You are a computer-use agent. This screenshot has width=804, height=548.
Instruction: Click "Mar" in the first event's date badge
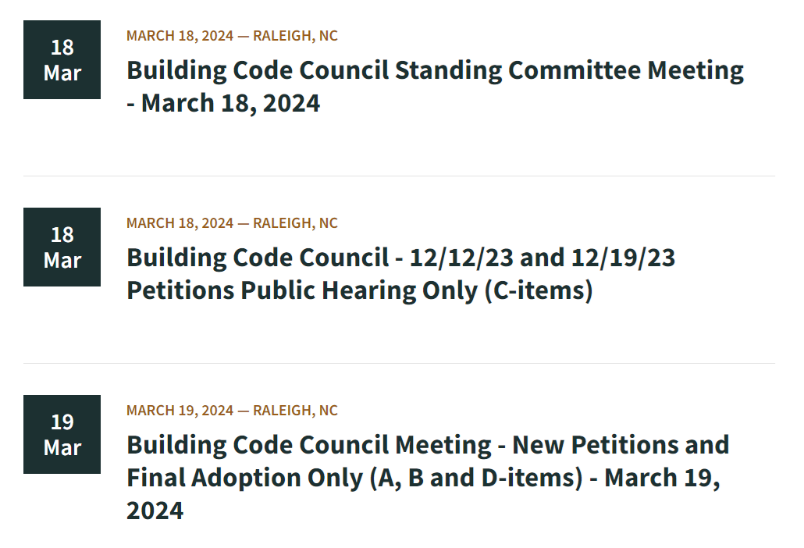pos(62,73)
